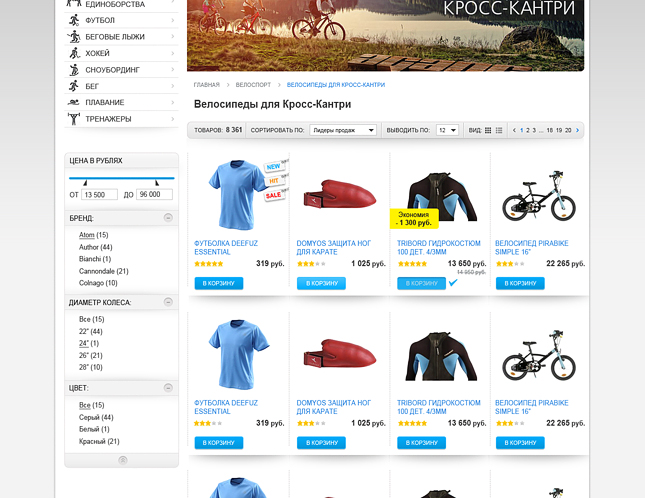Click the NEW tag on the T-shirt
This screenshot has height=498, width=645.
pos(274,167)
